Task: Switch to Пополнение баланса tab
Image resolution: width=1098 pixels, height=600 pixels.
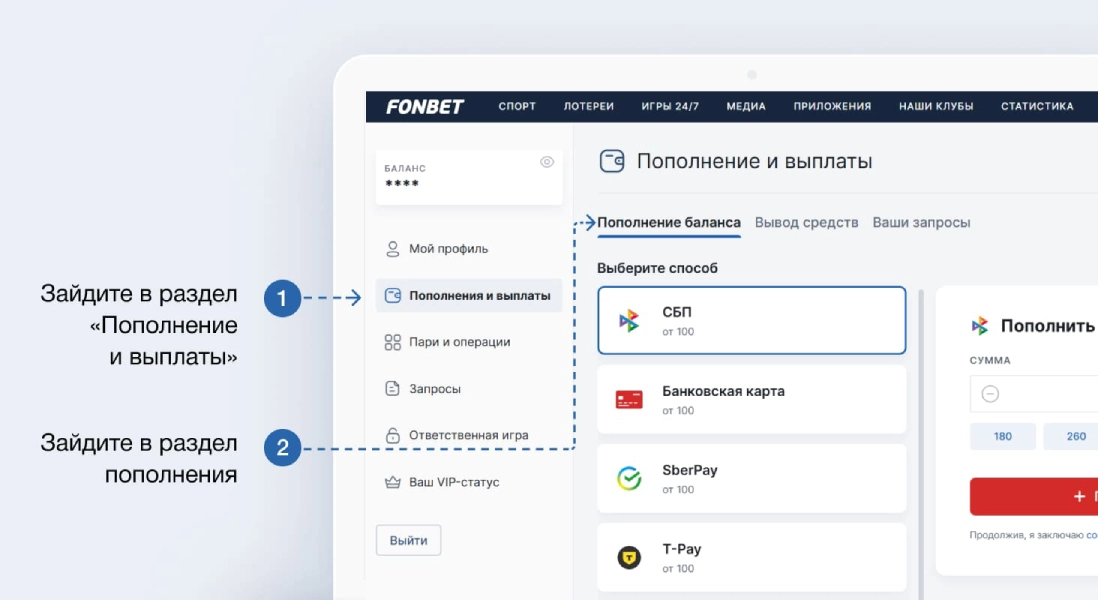Action: (669, 223)
